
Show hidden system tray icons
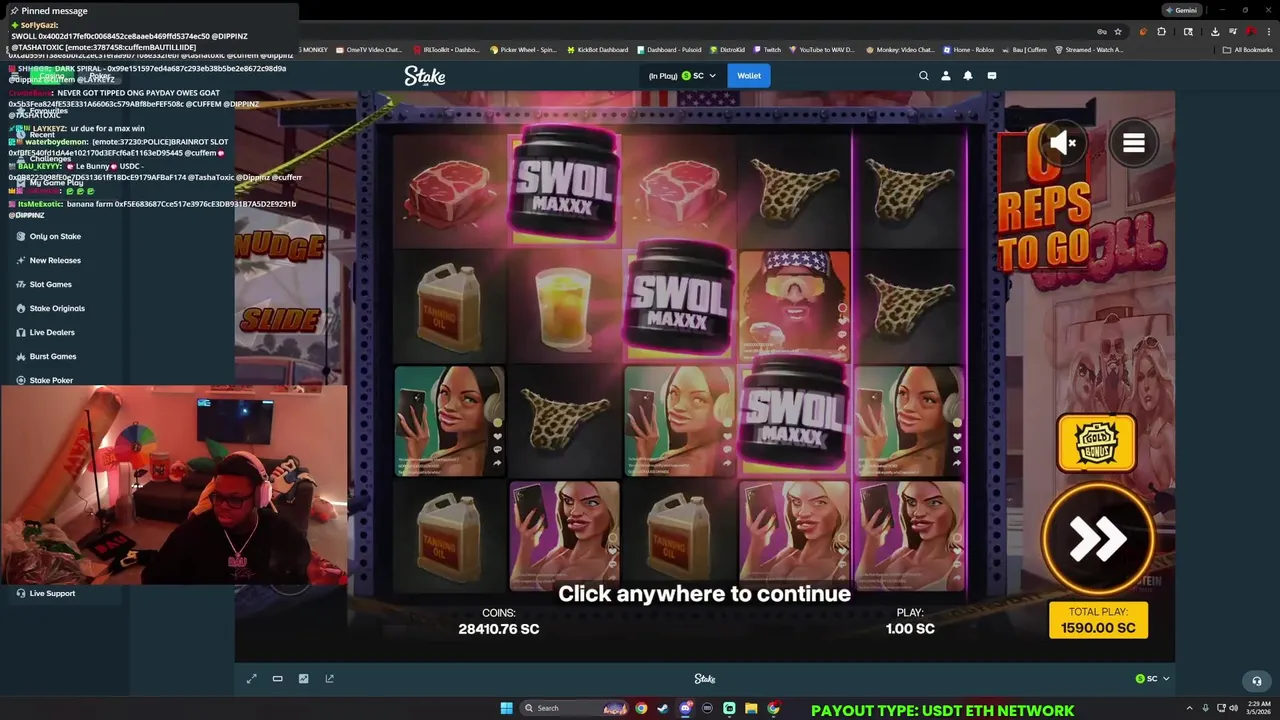(x=1188, y=708)
